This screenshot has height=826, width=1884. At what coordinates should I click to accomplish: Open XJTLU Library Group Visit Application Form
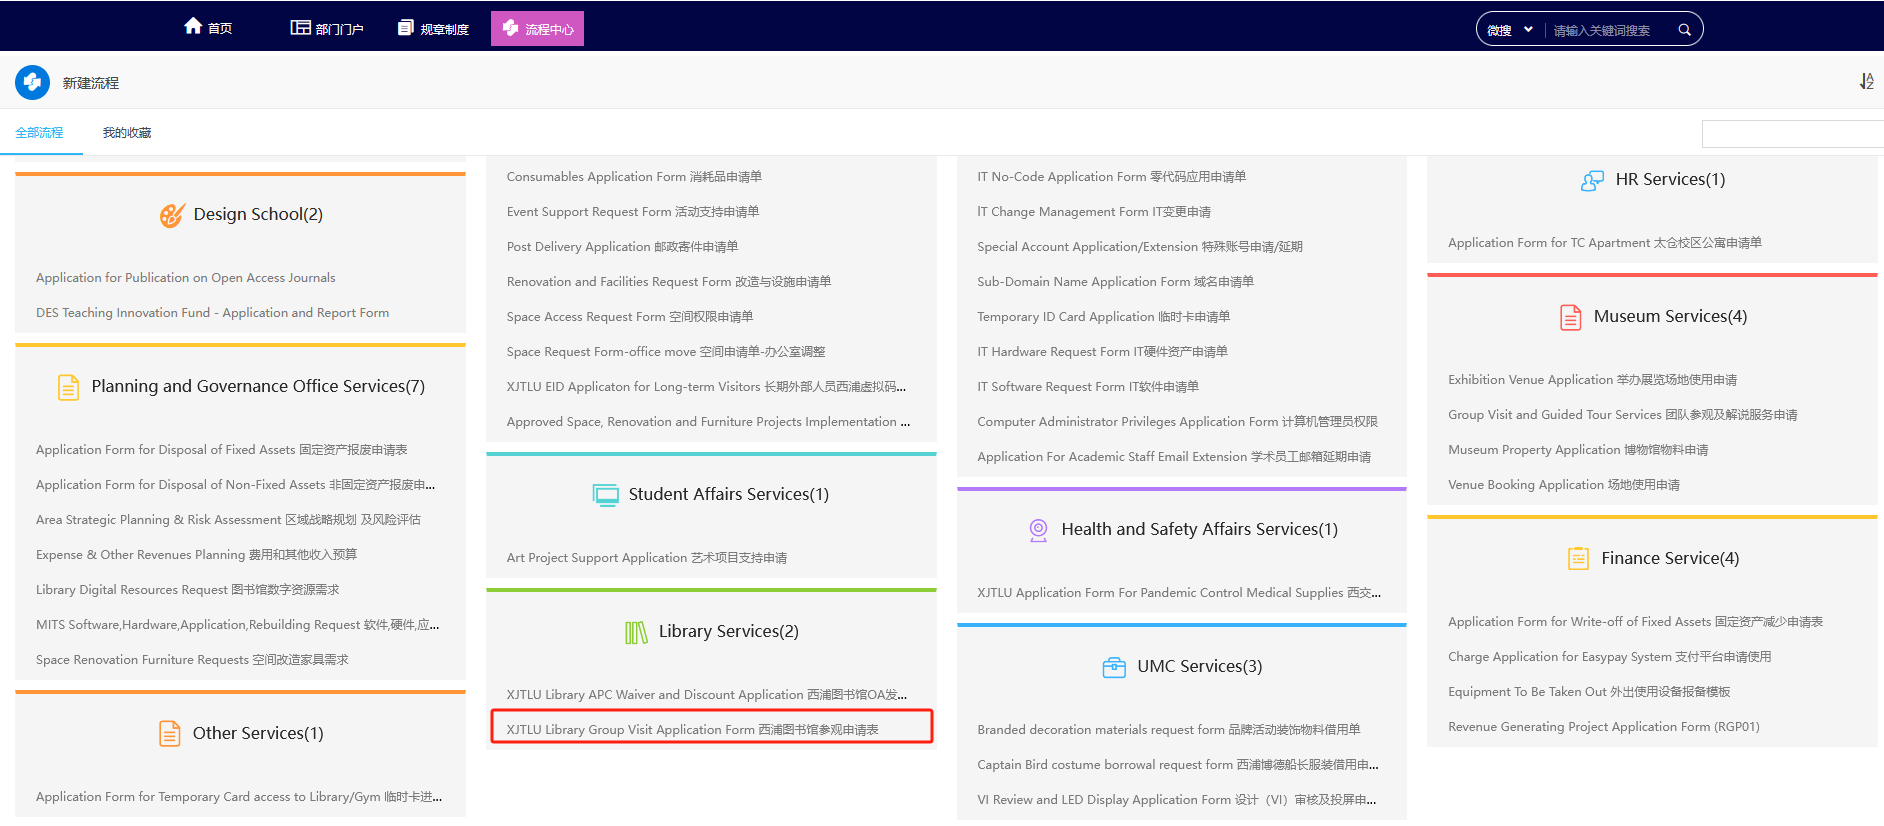point(692,730)
